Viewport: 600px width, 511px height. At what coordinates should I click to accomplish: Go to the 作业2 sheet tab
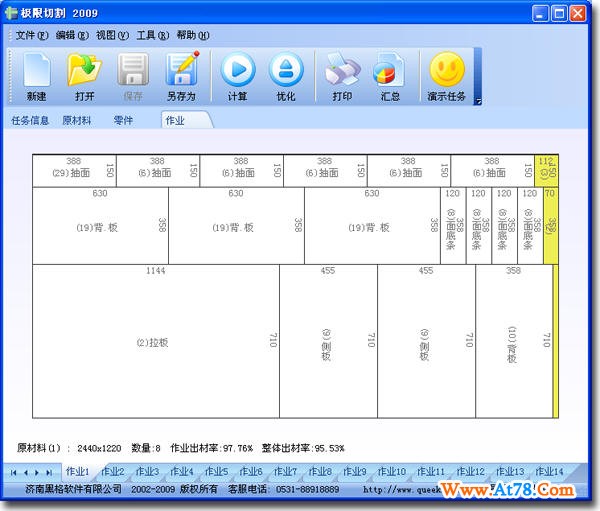click(110, 471)
